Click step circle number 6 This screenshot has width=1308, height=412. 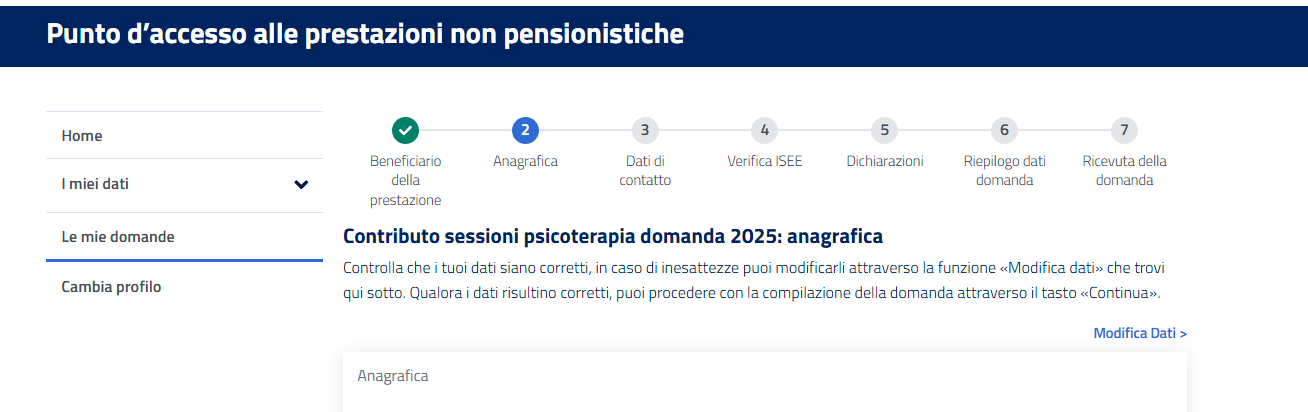(x=1004, y=130)
